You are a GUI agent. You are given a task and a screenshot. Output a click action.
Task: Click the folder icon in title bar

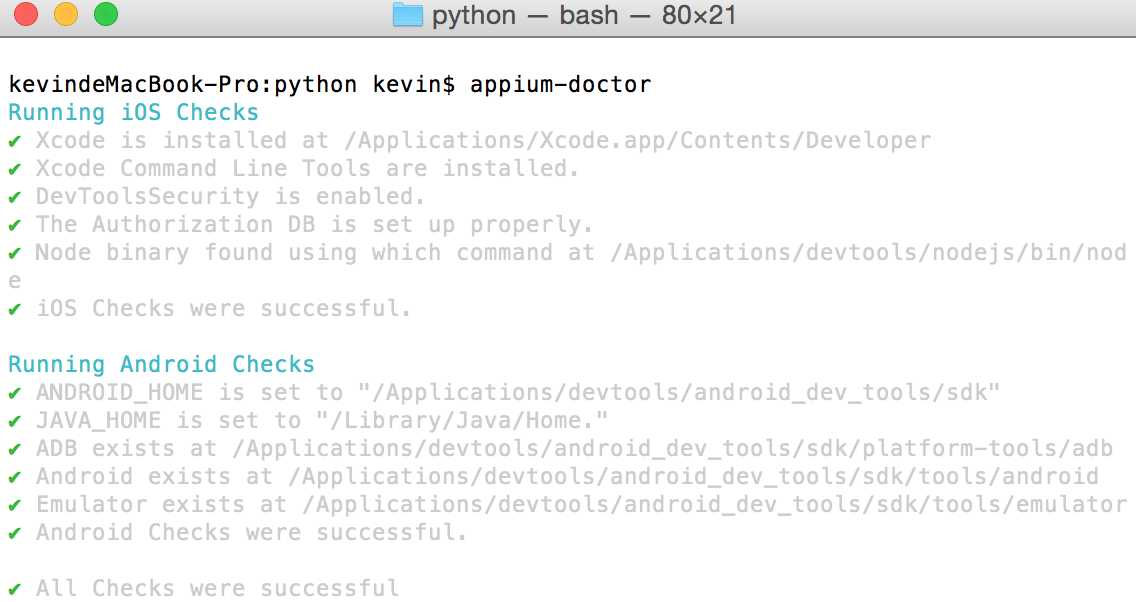(x=407, y=14)
